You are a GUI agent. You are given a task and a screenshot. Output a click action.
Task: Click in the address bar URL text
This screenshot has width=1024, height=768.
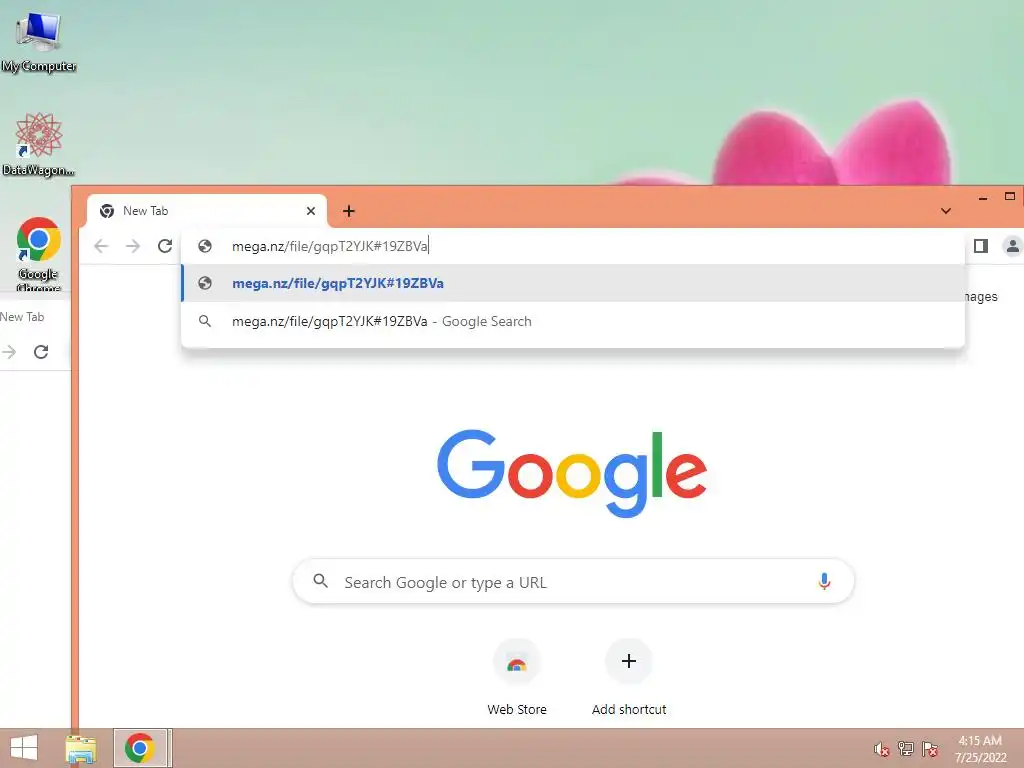330,246
